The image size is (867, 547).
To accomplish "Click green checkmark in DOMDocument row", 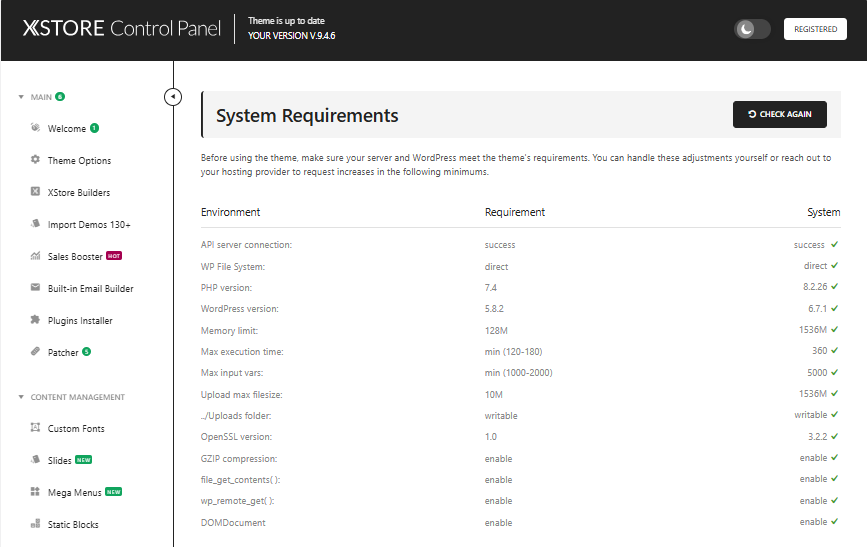I will (834, 522).
